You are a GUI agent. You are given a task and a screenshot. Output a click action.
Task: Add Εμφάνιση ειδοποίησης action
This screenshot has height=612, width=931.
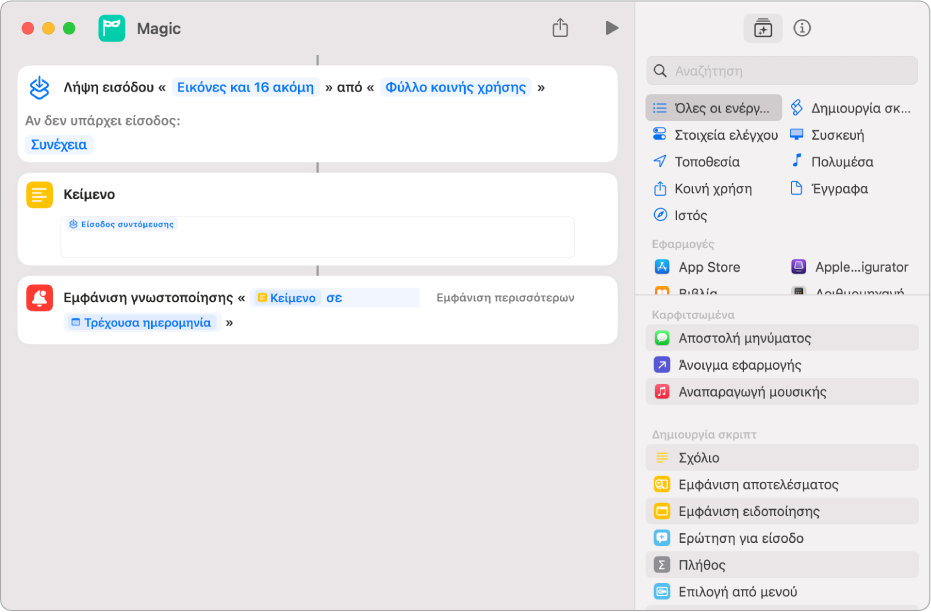point(782,511)
